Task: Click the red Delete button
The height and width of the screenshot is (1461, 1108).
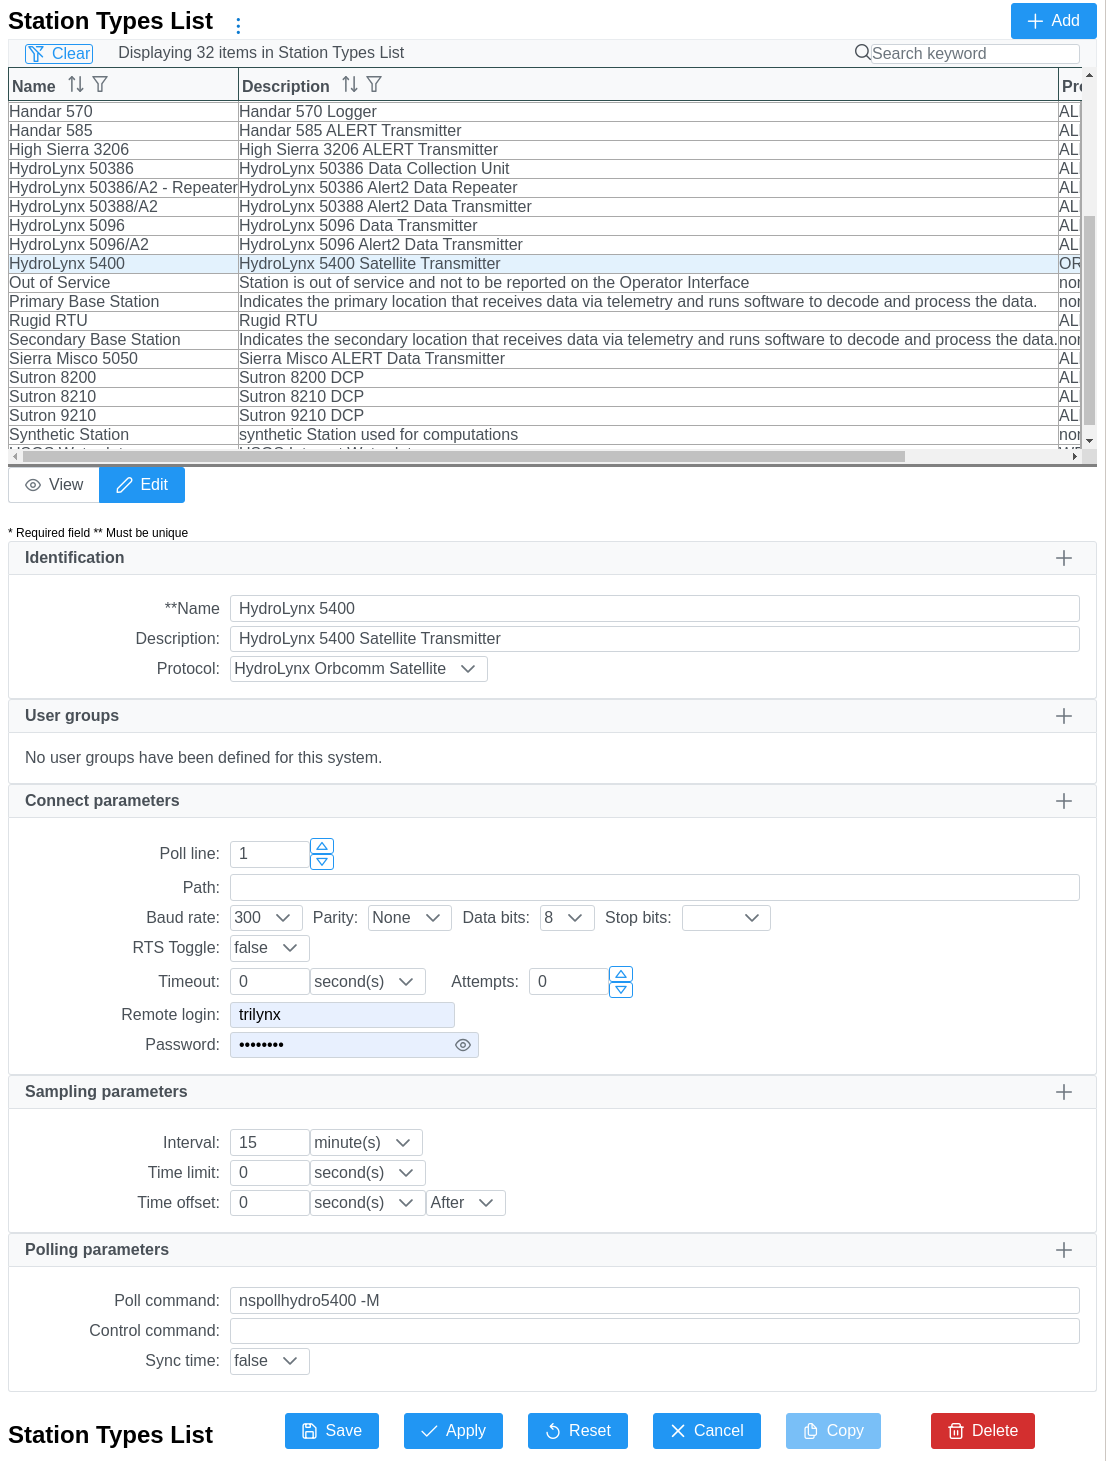Action: point(982,1431)
